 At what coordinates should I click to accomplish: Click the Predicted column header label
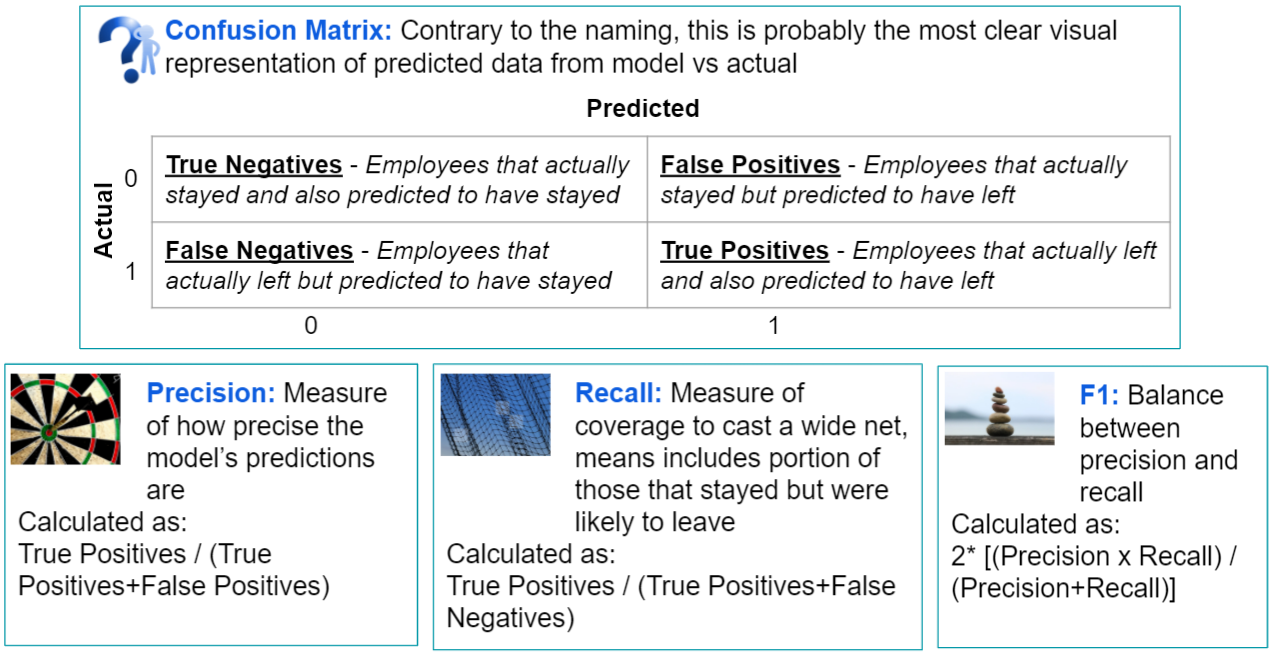tap(643, 108)
